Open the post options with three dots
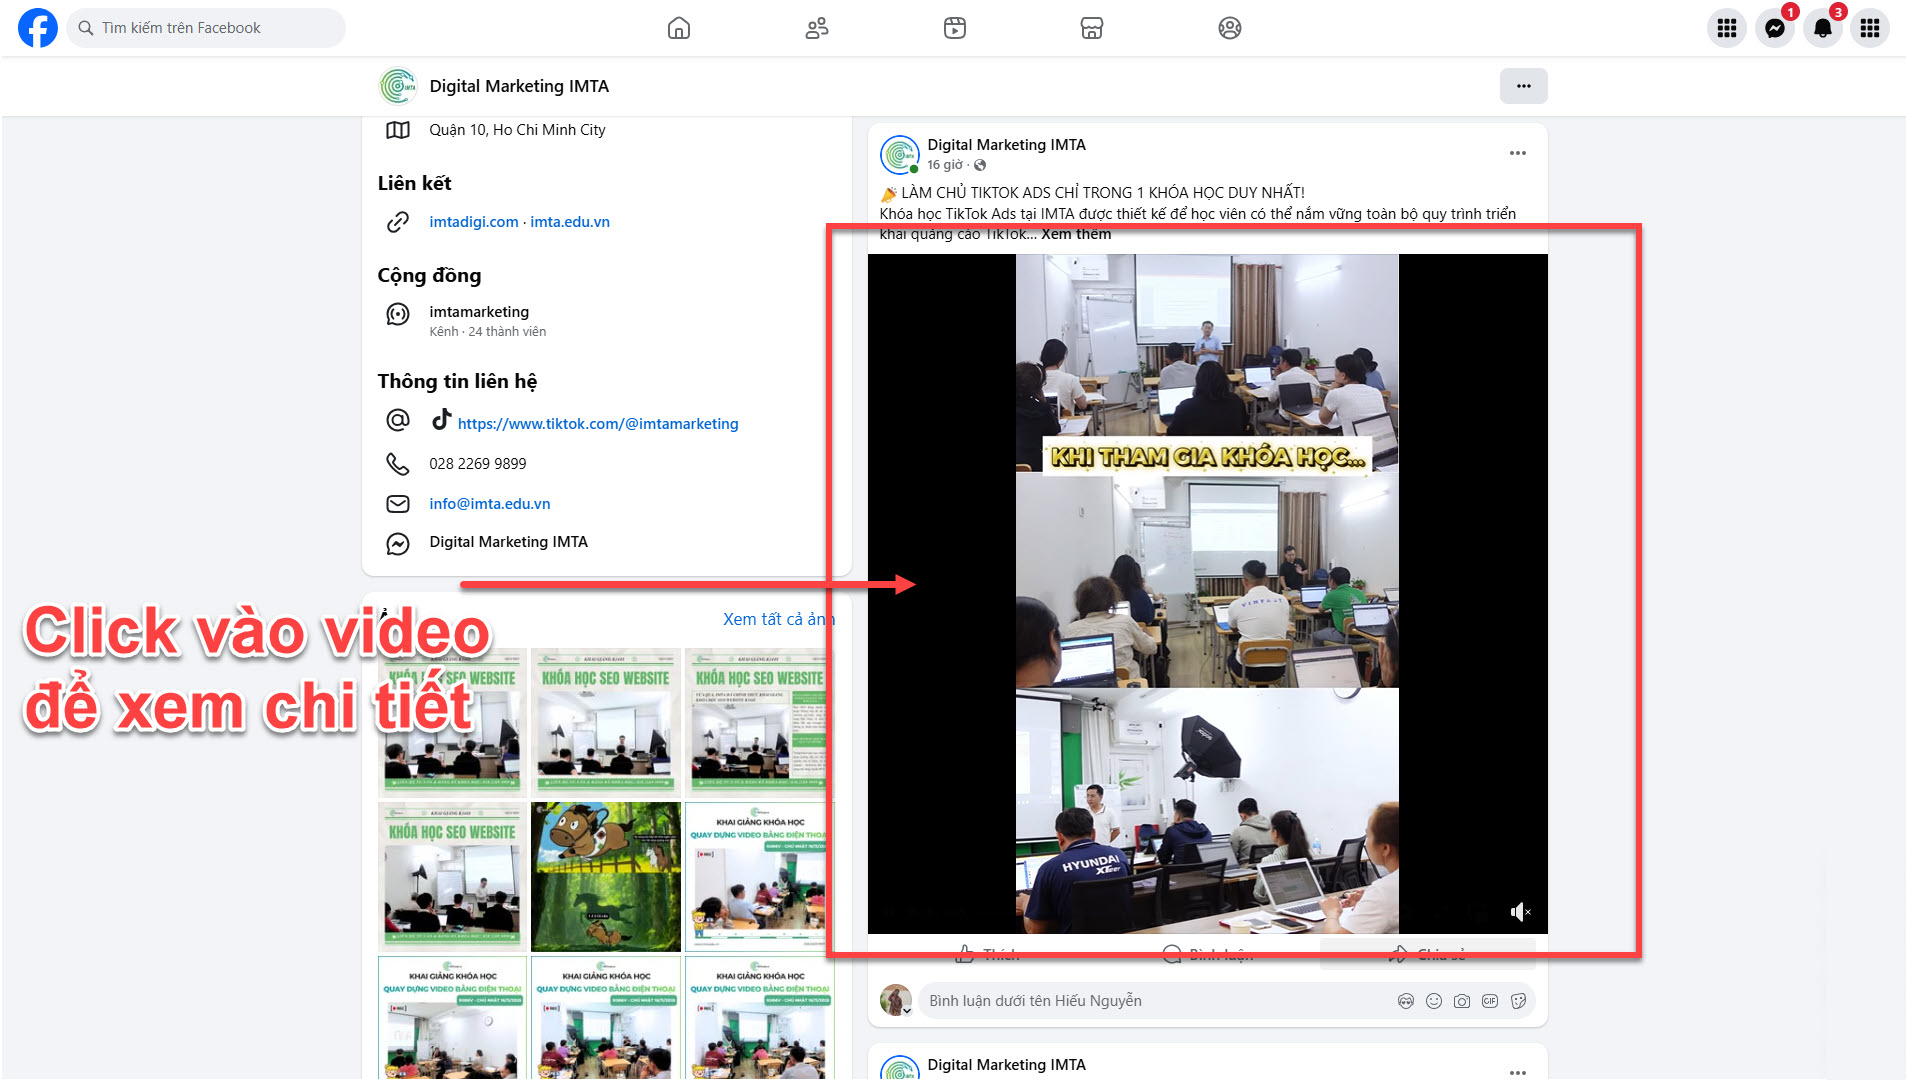Viewport: 1906px width, 1080px height. click(x=1517, y=152)
